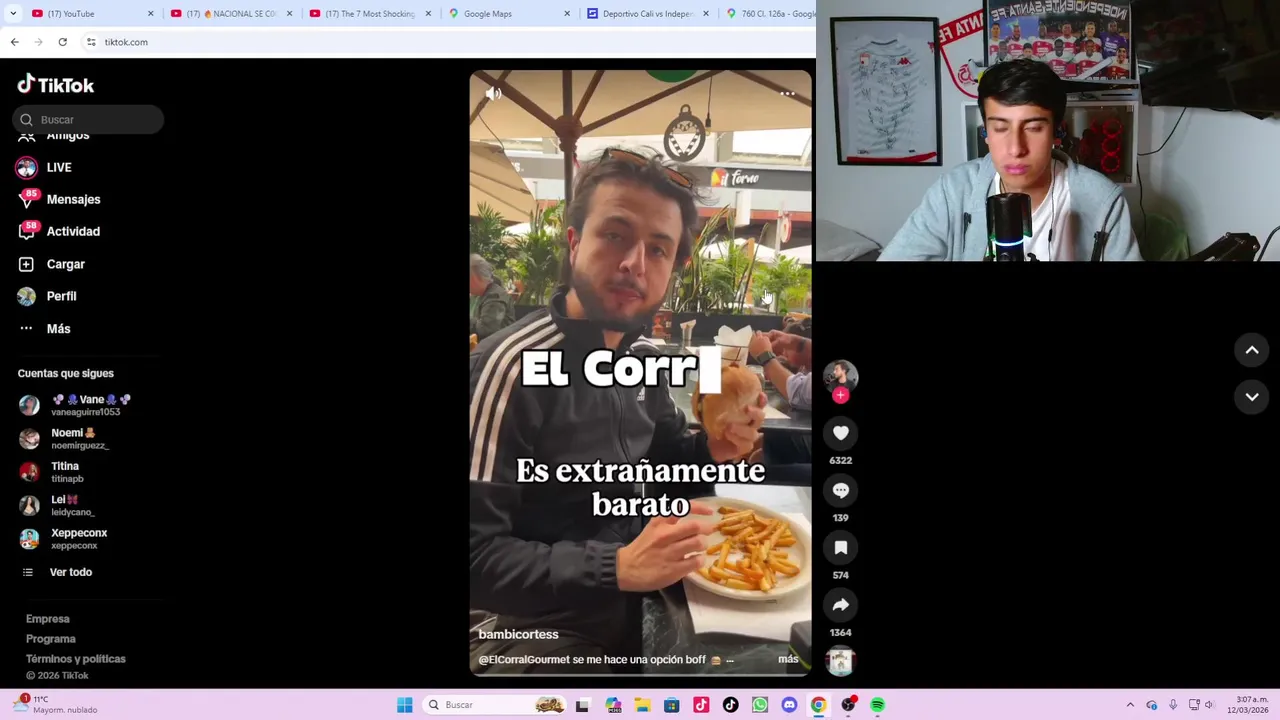This screenshot has width=1280, height=720.
Task: Expand Términos y políticas footer section
Action: pyautogui.click(x=76, y=659)
